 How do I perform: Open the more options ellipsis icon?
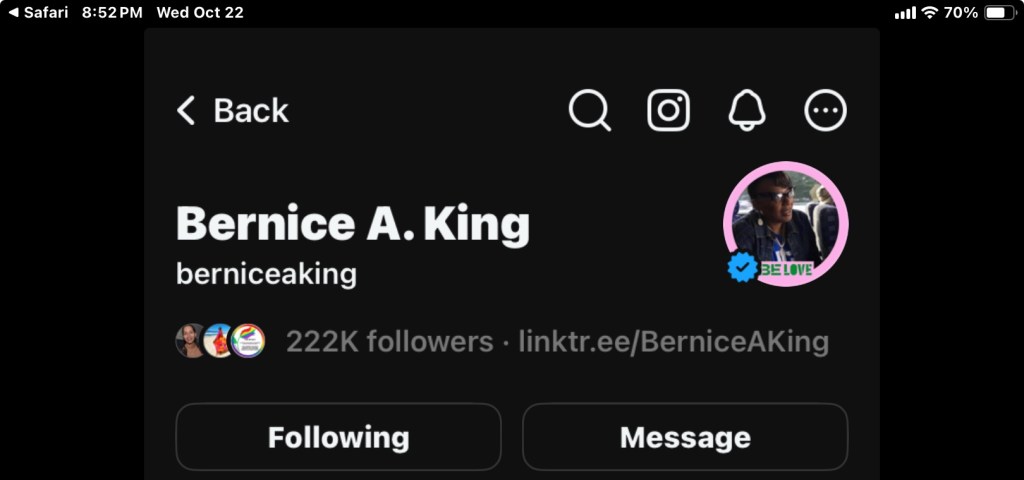click(x=826, y=110)
